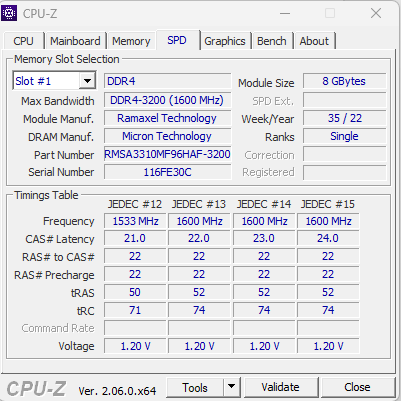Select tRAS value 50 under JEDEC #12
The image size is (401, 401).
point(135,292)
